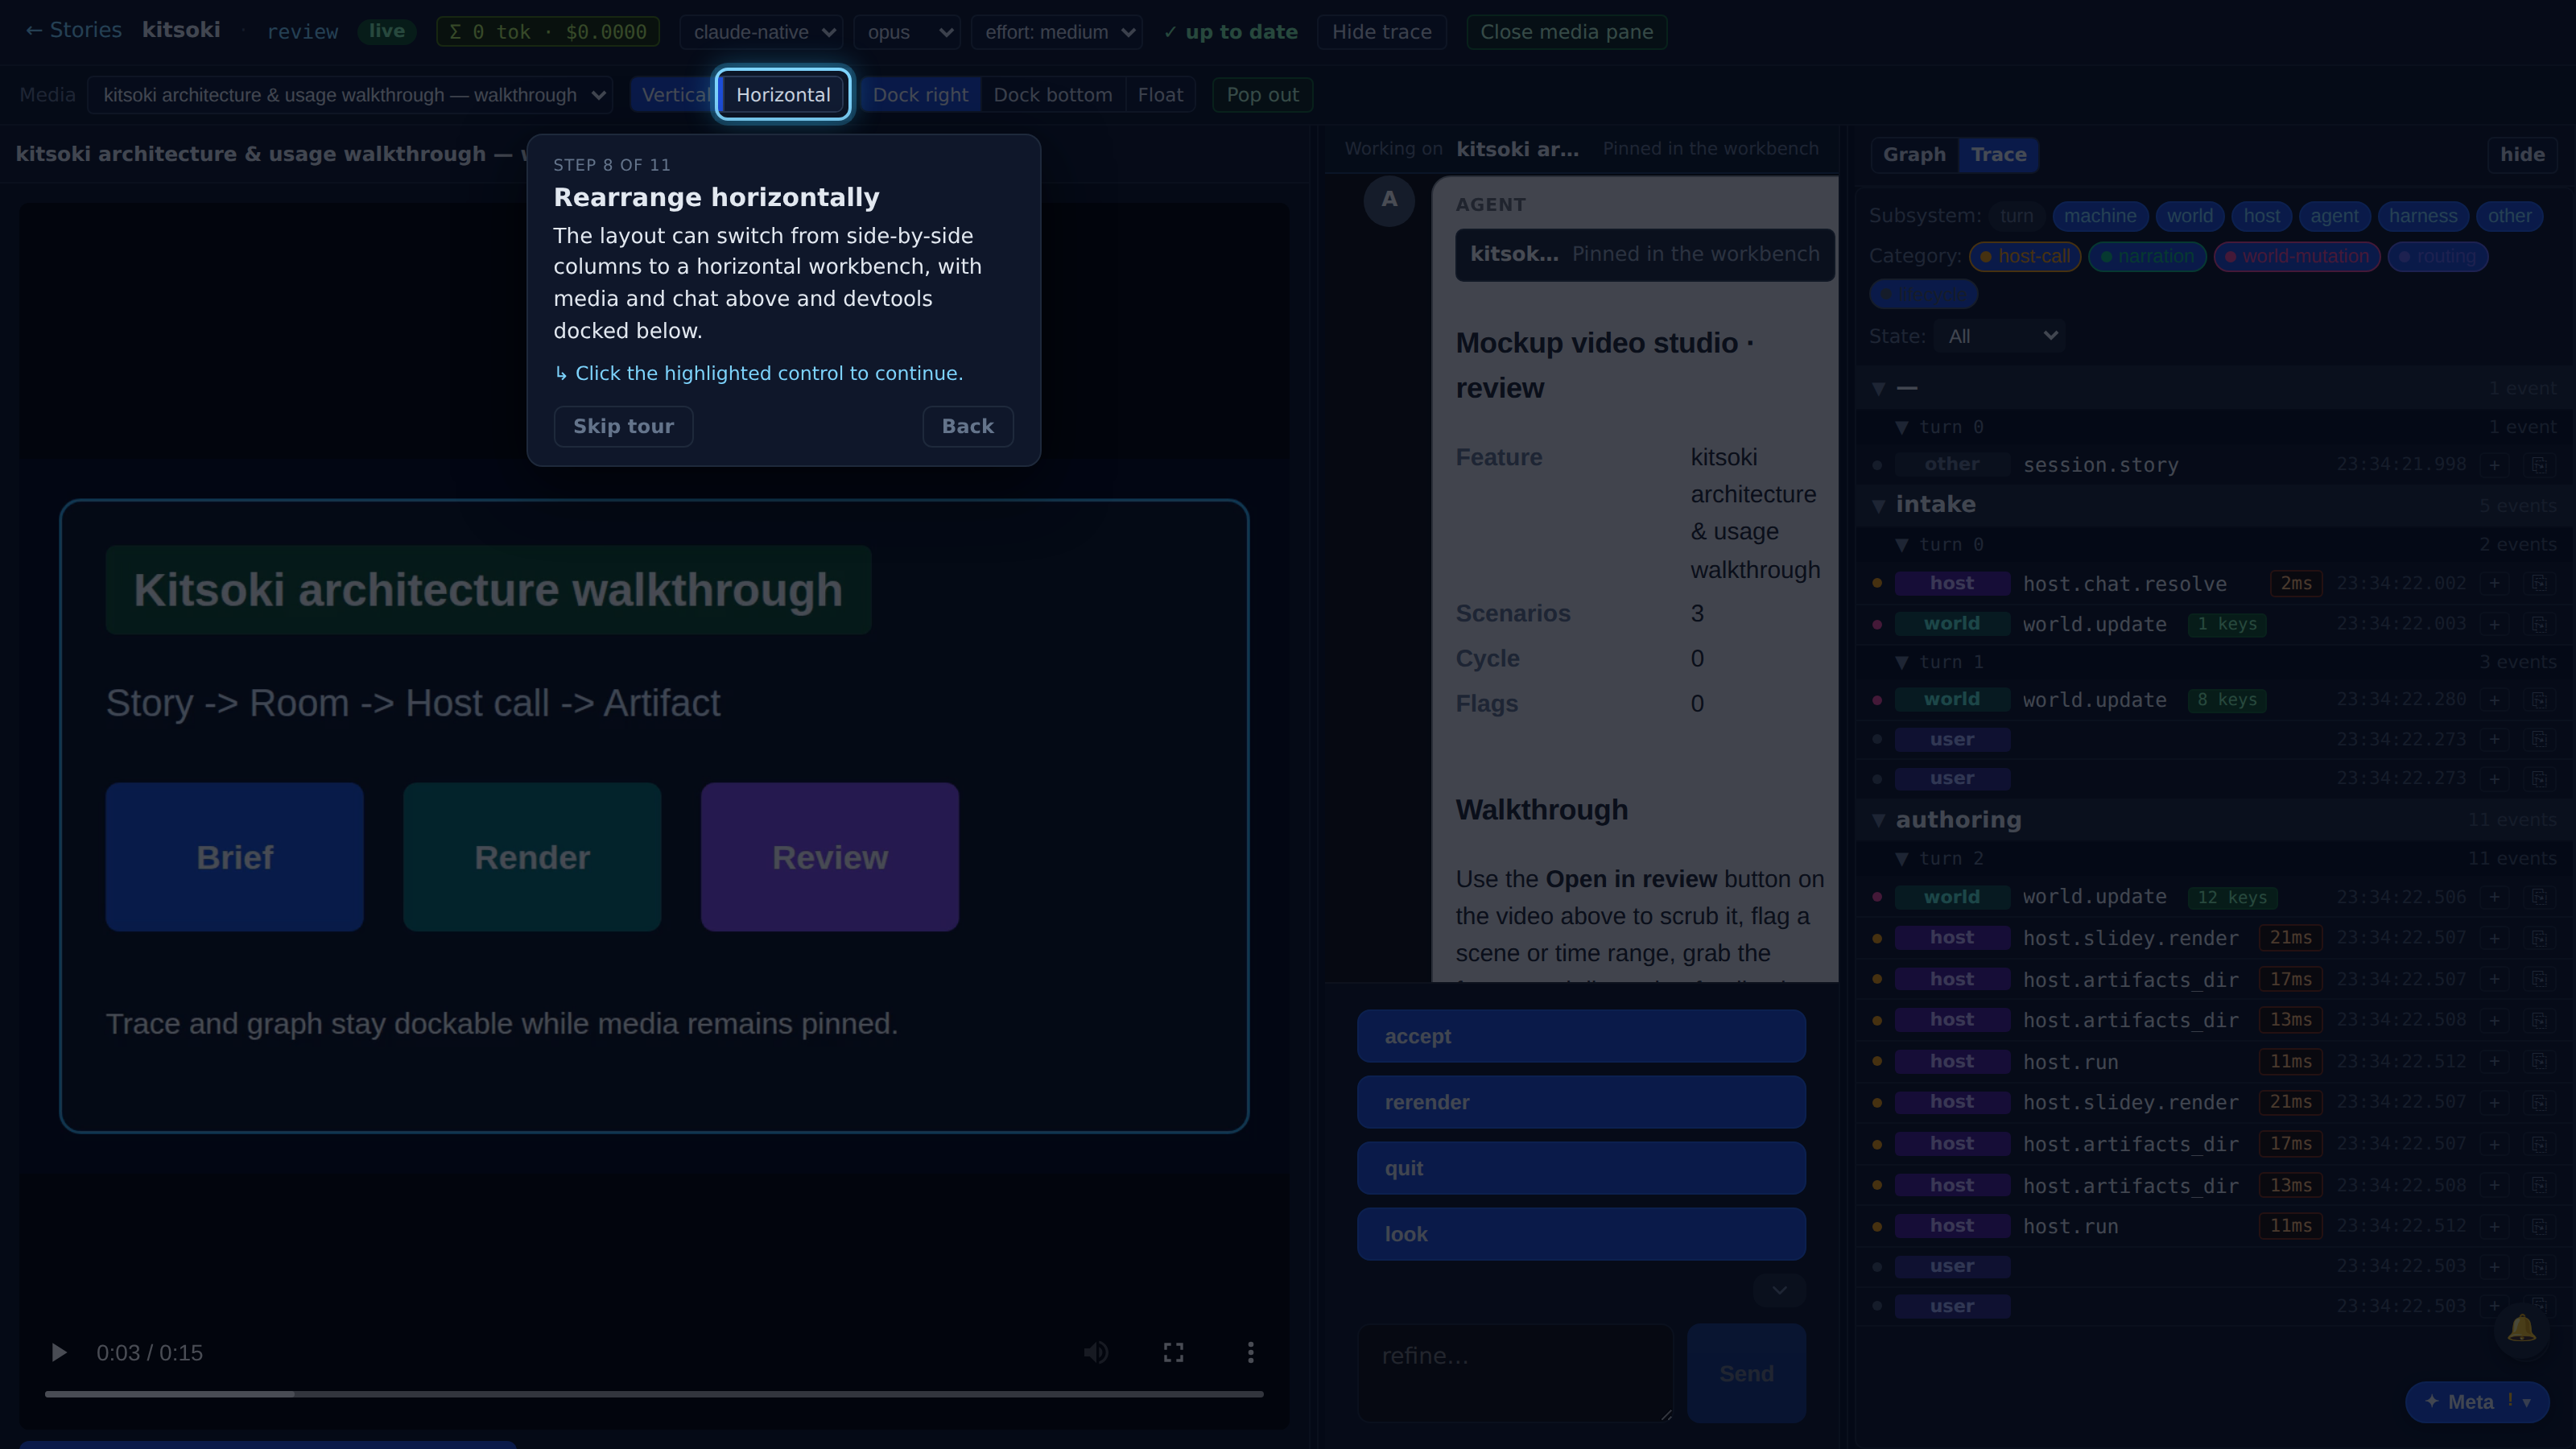Seek on the video progress bar
Viewport: 2576px width, 1449px height.
(x=654, y=1393)
